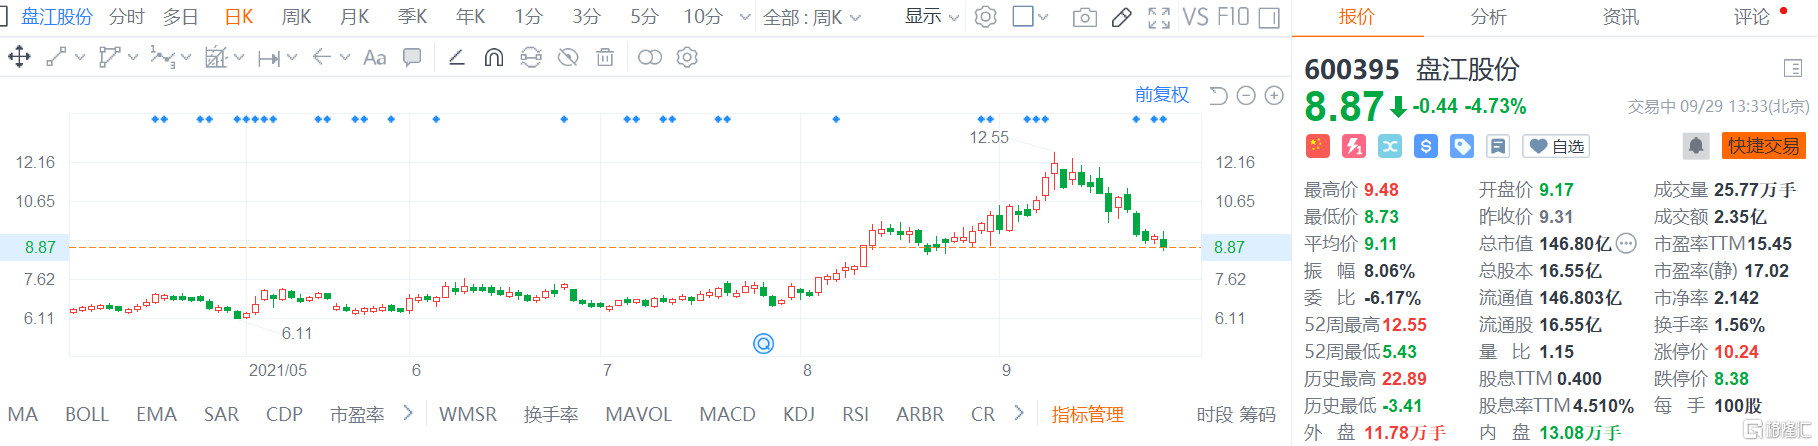Click the blue @ event marker on chart
The width and height of the screenshot is (1818, 446).
pyautogui.click(x=763, y=344)
